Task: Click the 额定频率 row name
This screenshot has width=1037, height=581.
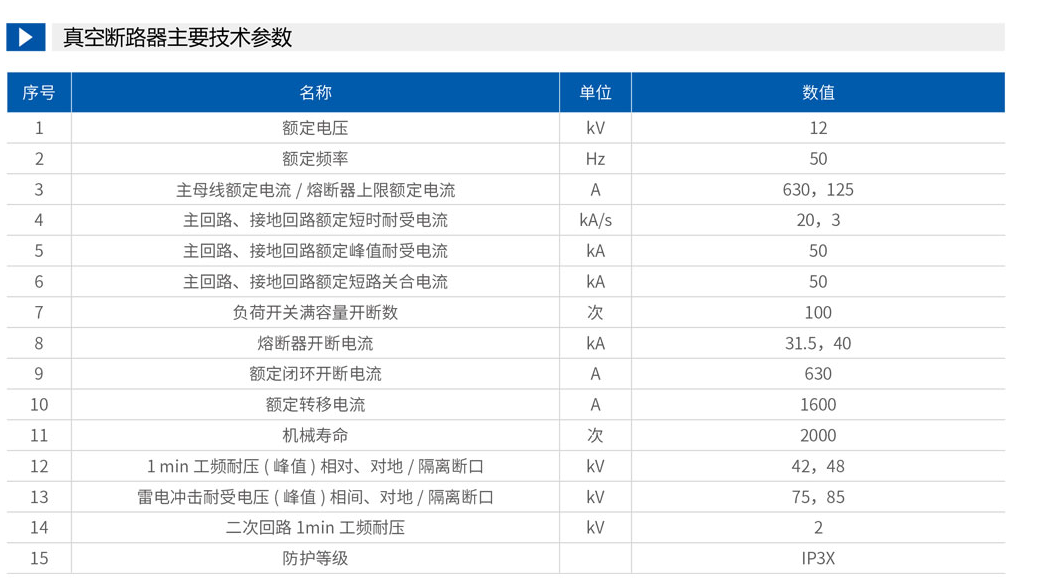Action: click(315, 159)
